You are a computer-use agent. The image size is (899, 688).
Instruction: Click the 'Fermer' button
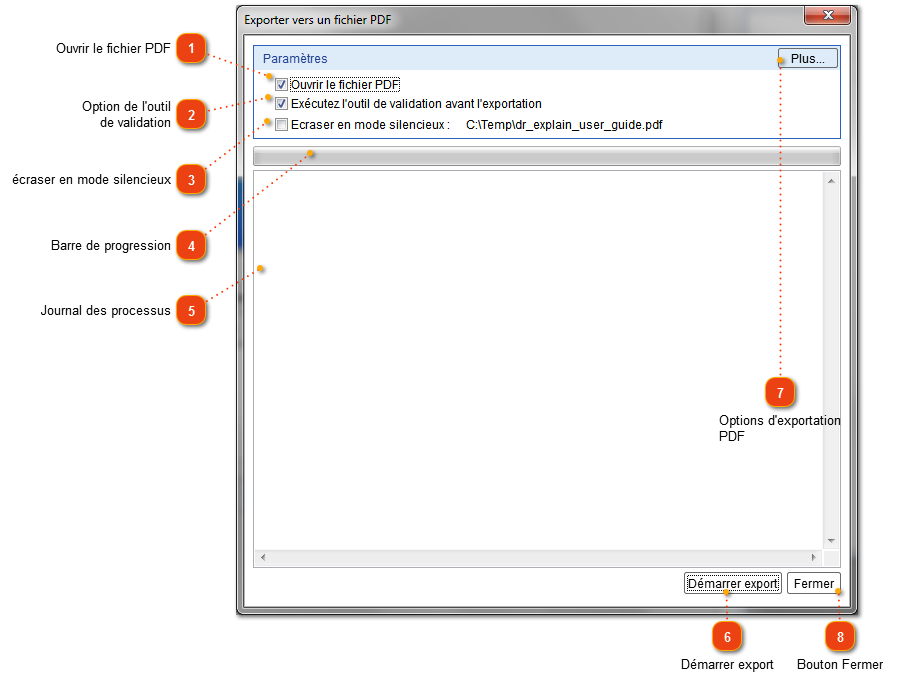(x=813, y=583)
